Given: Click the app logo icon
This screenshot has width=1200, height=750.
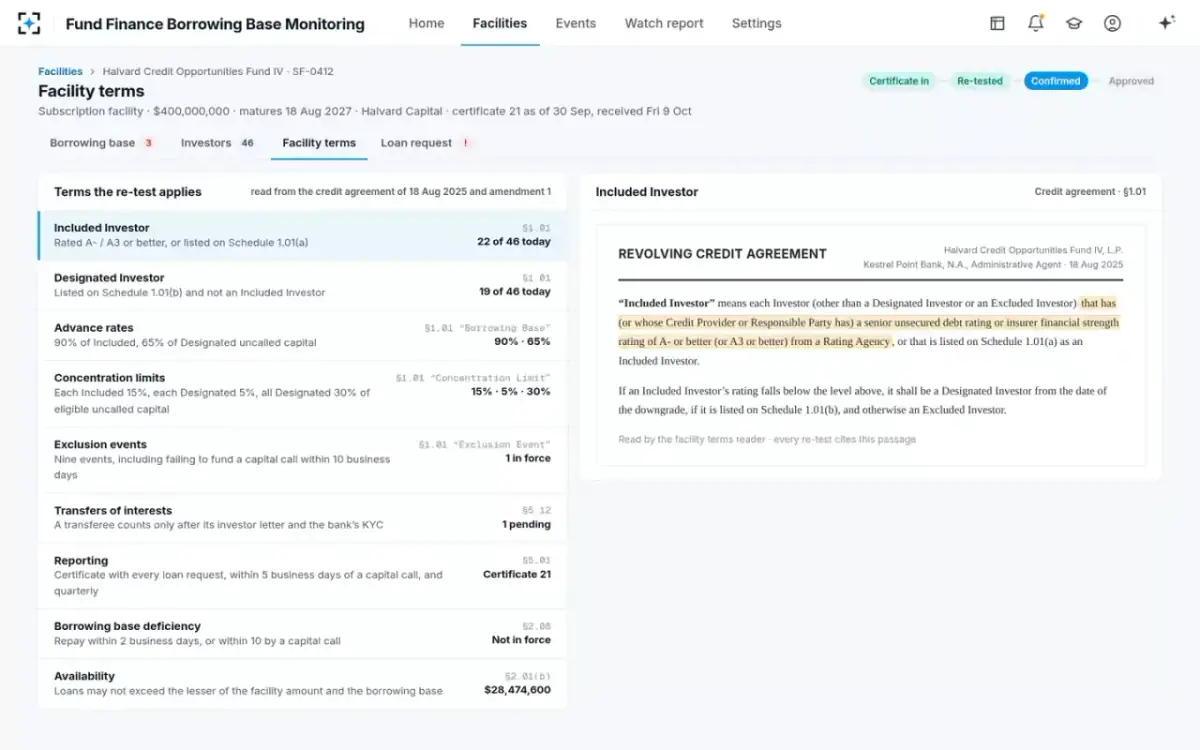Looking at the screenshot, I should coord(30,23).
